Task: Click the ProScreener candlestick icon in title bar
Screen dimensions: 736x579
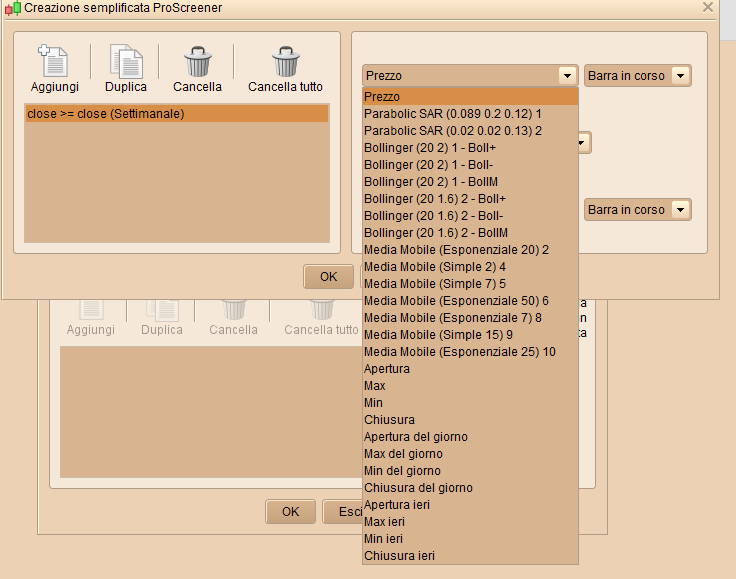Action: 13,8
